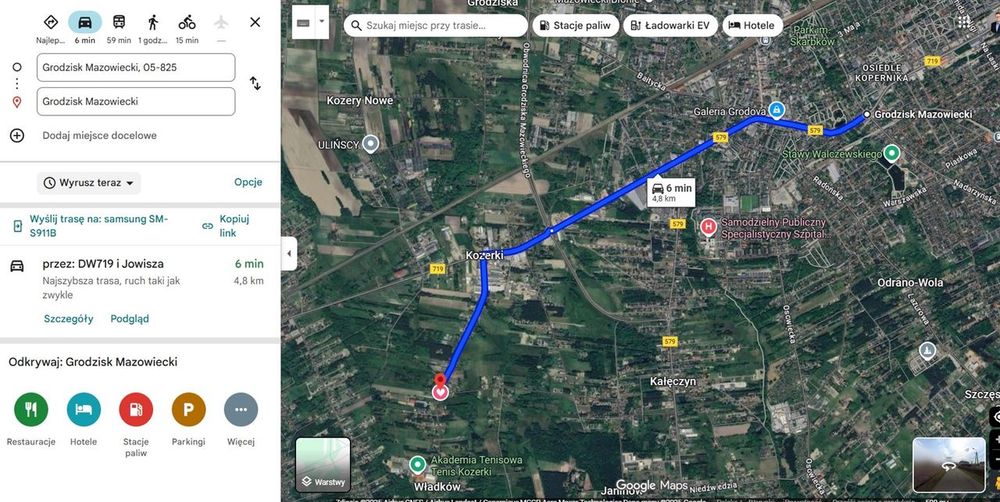Filter by Ładowarki EV along route
The height and width of the screenshot is (502, 1000).
point(670,26)
